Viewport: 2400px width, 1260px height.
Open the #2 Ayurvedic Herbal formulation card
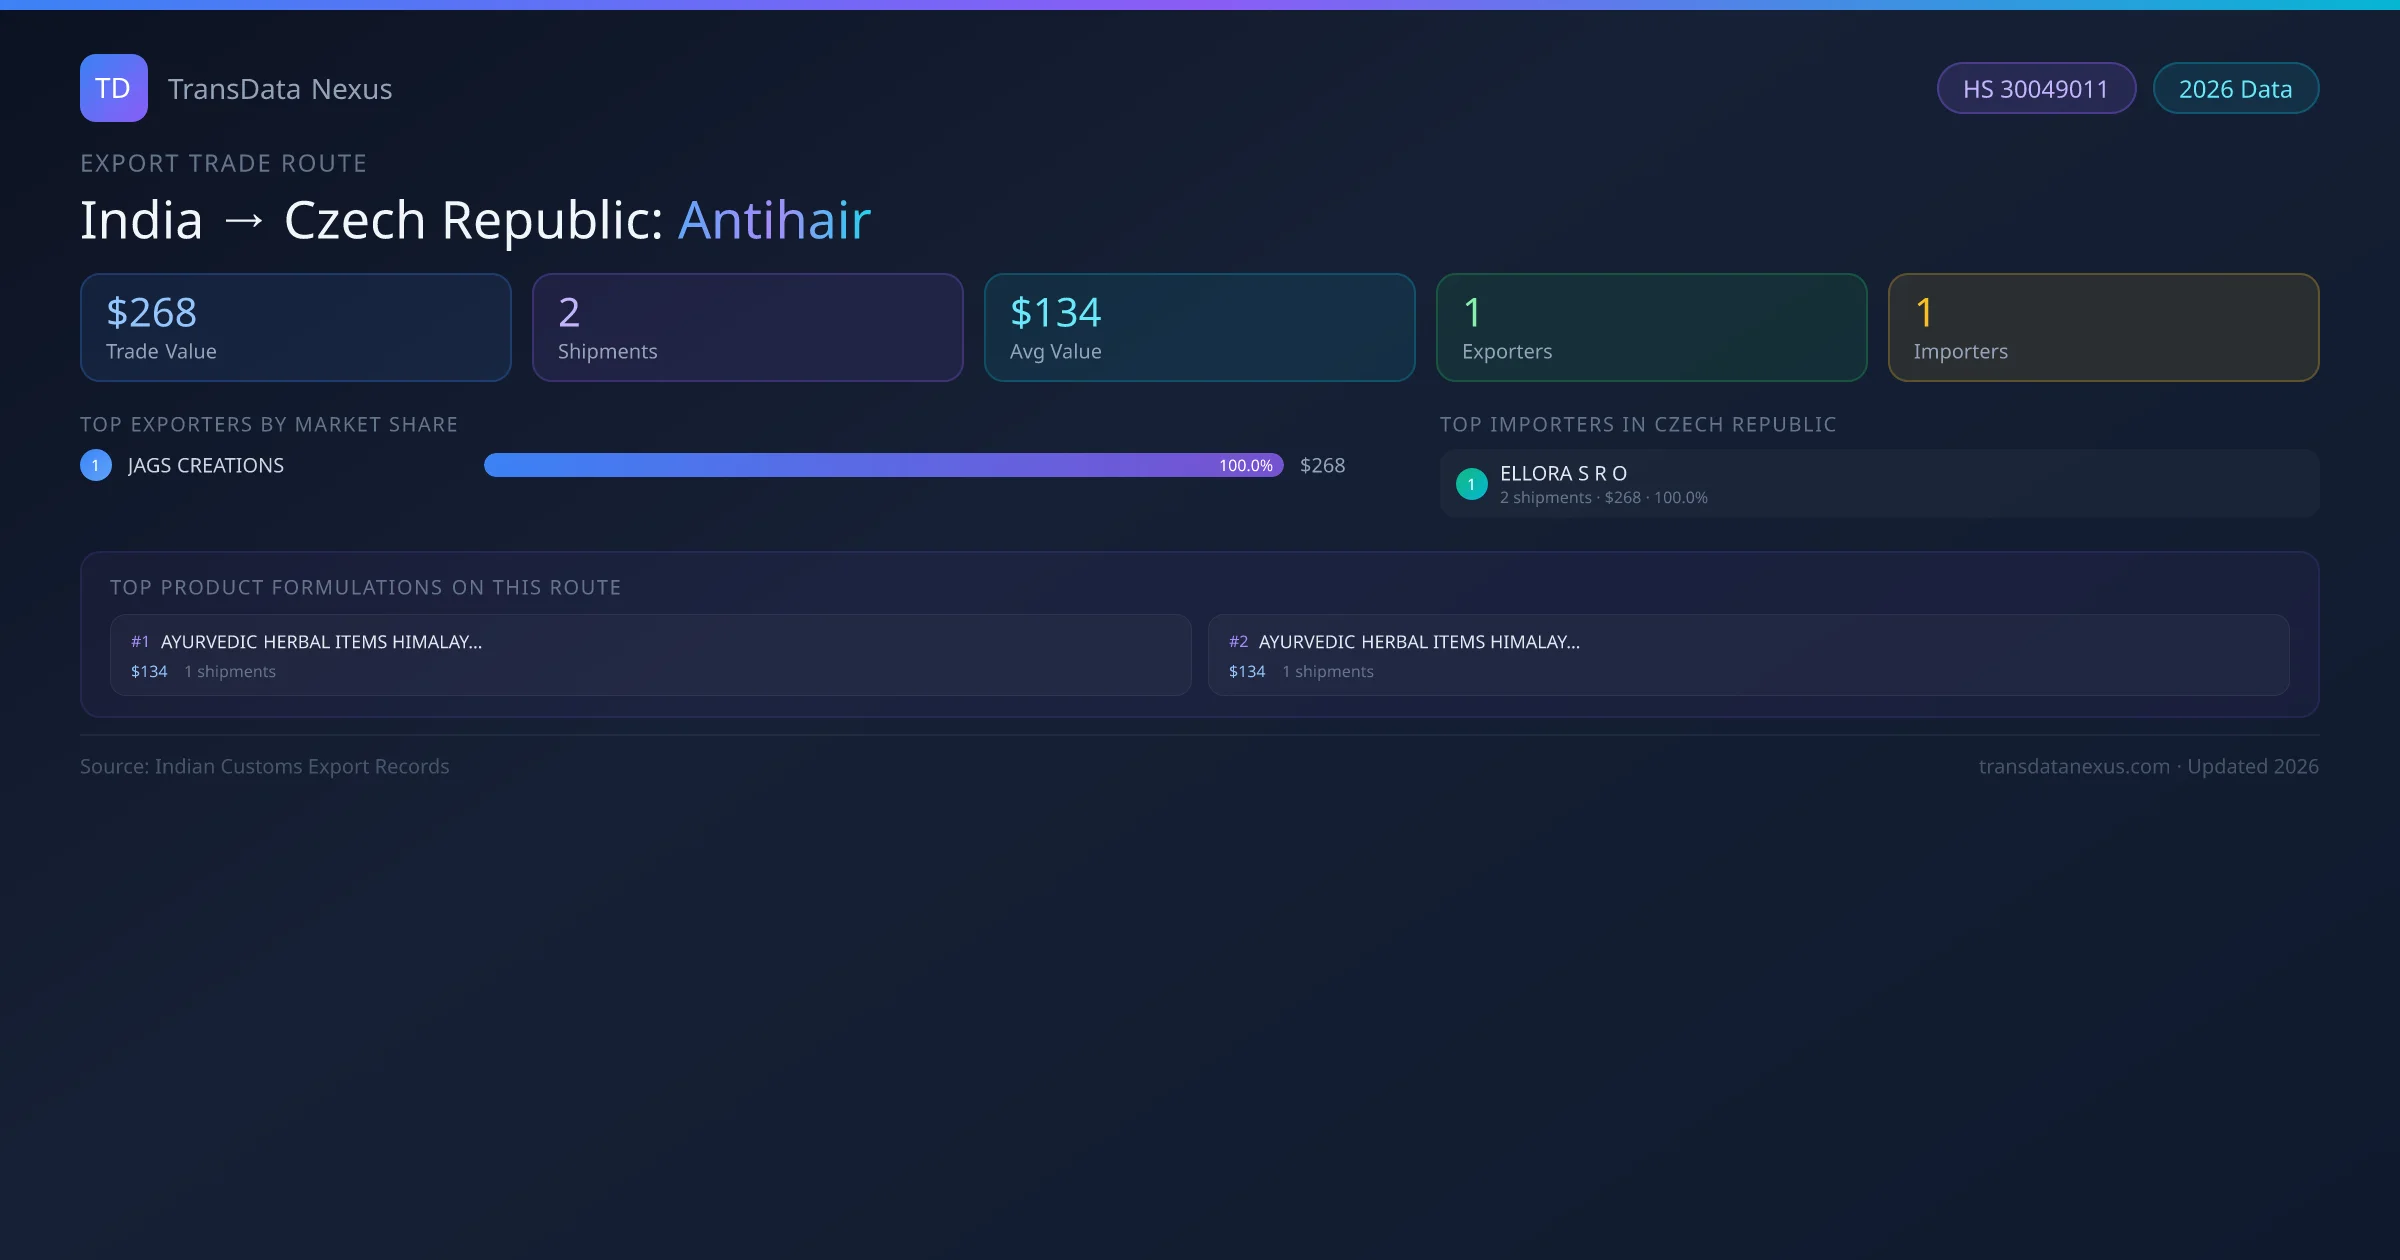click(x=1748, y=655)
